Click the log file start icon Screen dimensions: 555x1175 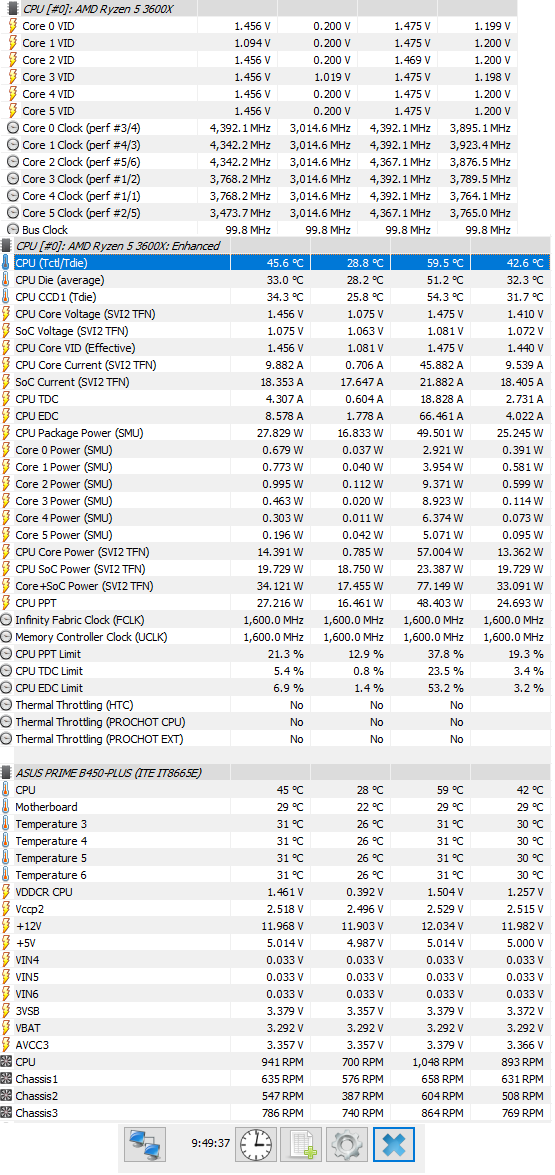click(x=302, y=1145)
